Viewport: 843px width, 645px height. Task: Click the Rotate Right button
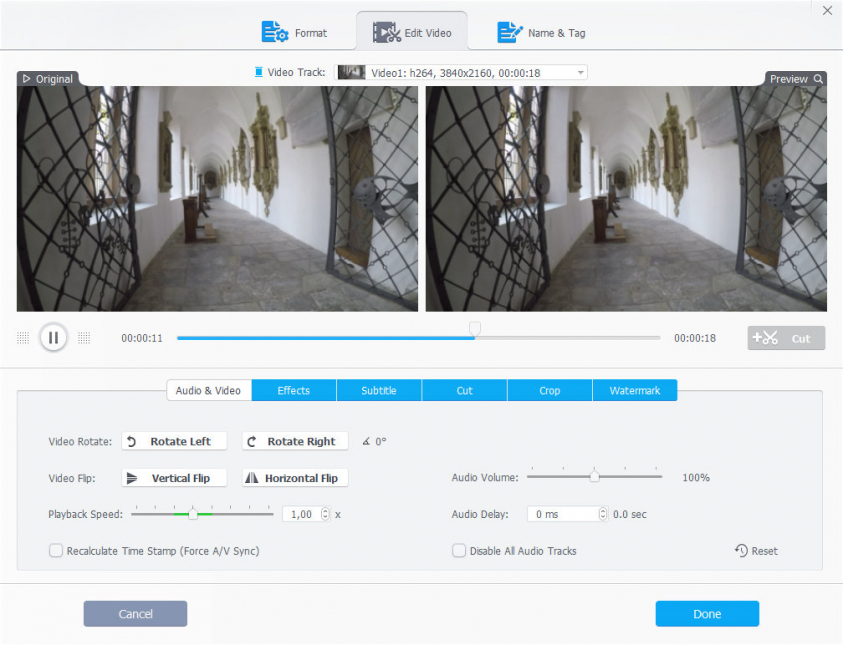(x=295, y=441)
